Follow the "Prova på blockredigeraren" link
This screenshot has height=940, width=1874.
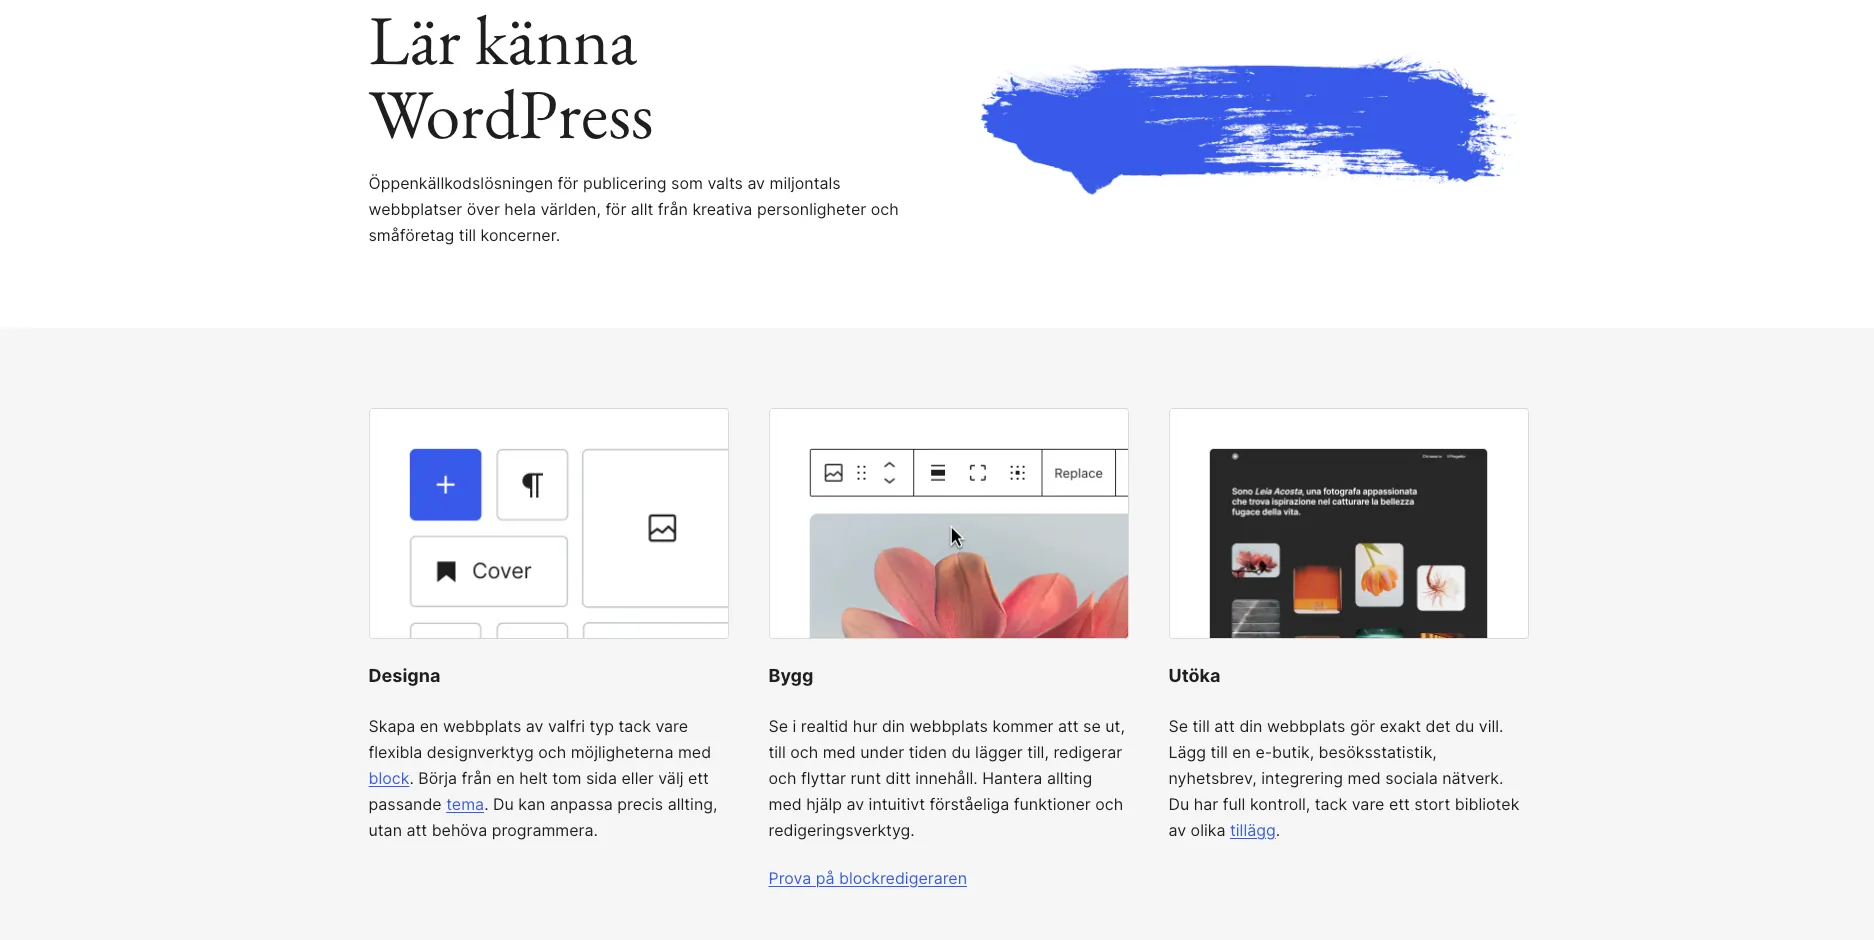click(x=867, y=879)
